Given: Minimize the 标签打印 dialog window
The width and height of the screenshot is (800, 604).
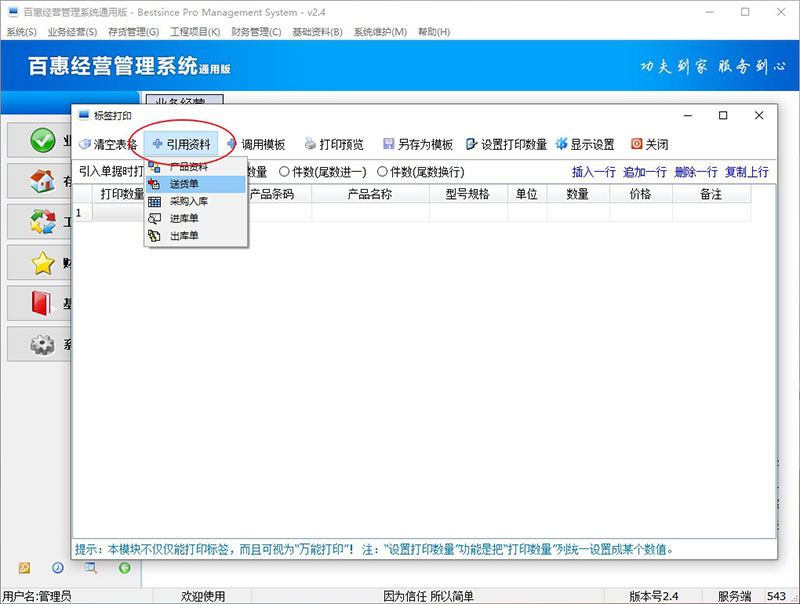Looking at the screenshot, I should (x=688, y=116).
